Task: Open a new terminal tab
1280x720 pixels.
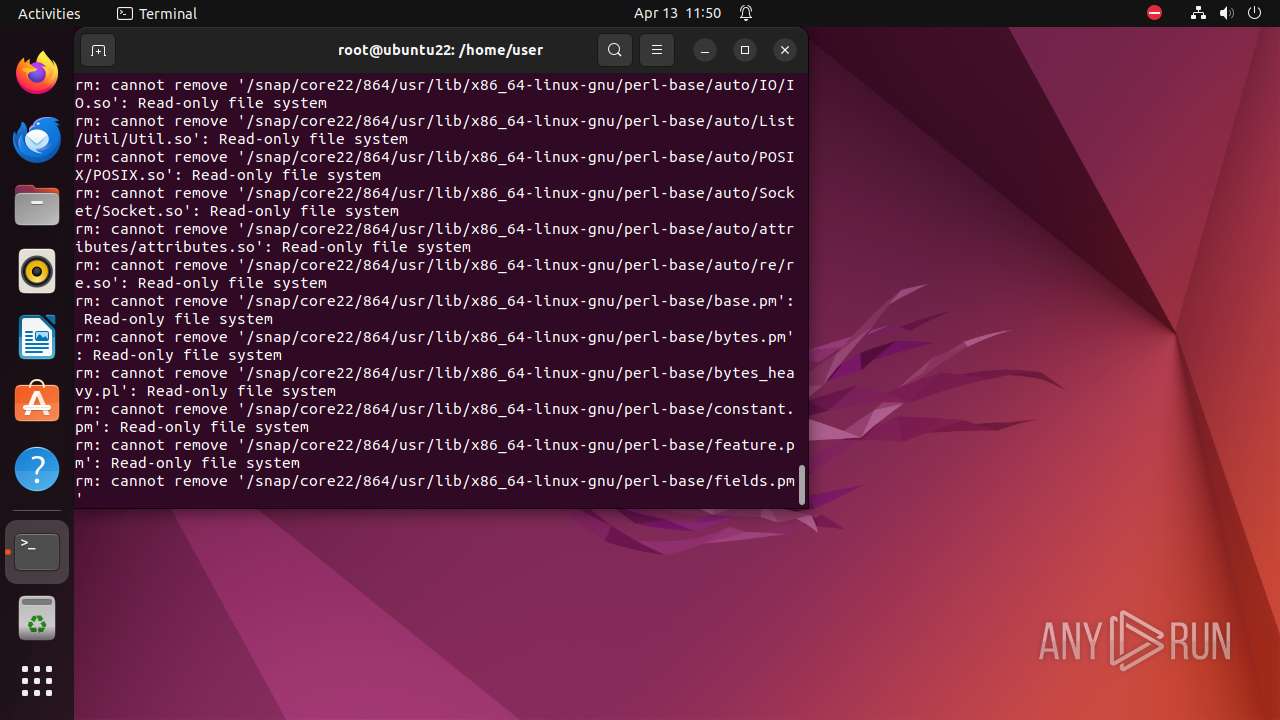Action: [98, 50]
